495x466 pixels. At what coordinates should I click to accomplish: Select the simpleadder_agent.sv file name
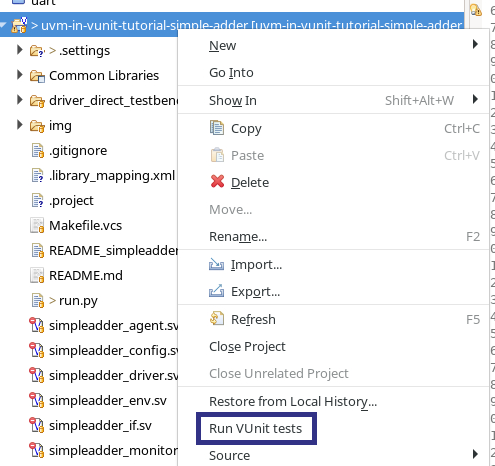pyautogui.click(x=113, y=326)
